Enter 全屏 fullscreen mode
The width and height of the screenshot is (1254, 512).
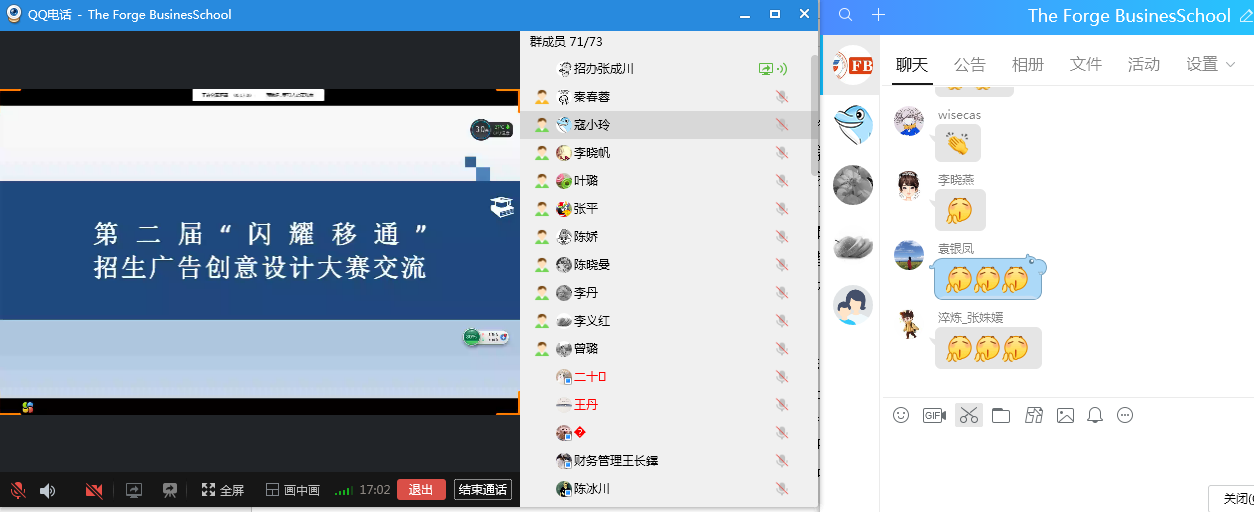(222, 490)
